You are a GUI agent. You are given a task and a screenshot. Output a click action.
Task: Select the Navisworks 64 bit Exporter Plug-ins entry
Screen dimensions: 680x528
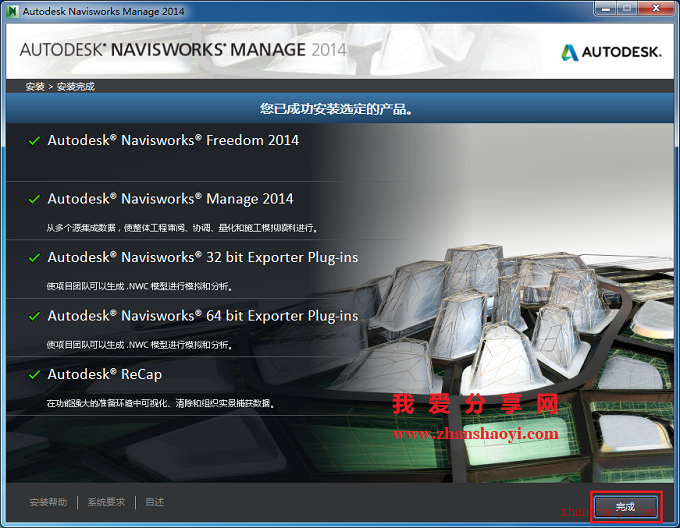tap(203, 316)
